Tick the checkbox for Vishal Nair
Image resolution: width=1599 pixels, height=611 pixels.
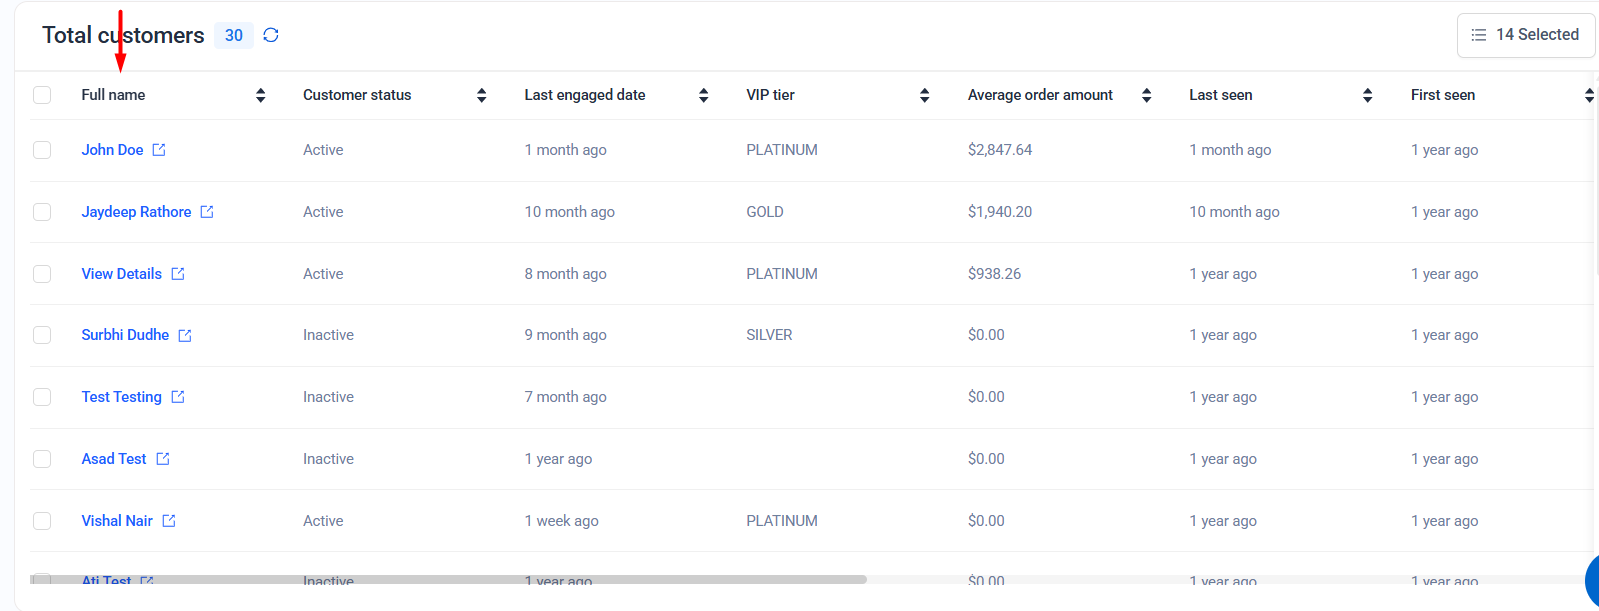pos(42,521)
